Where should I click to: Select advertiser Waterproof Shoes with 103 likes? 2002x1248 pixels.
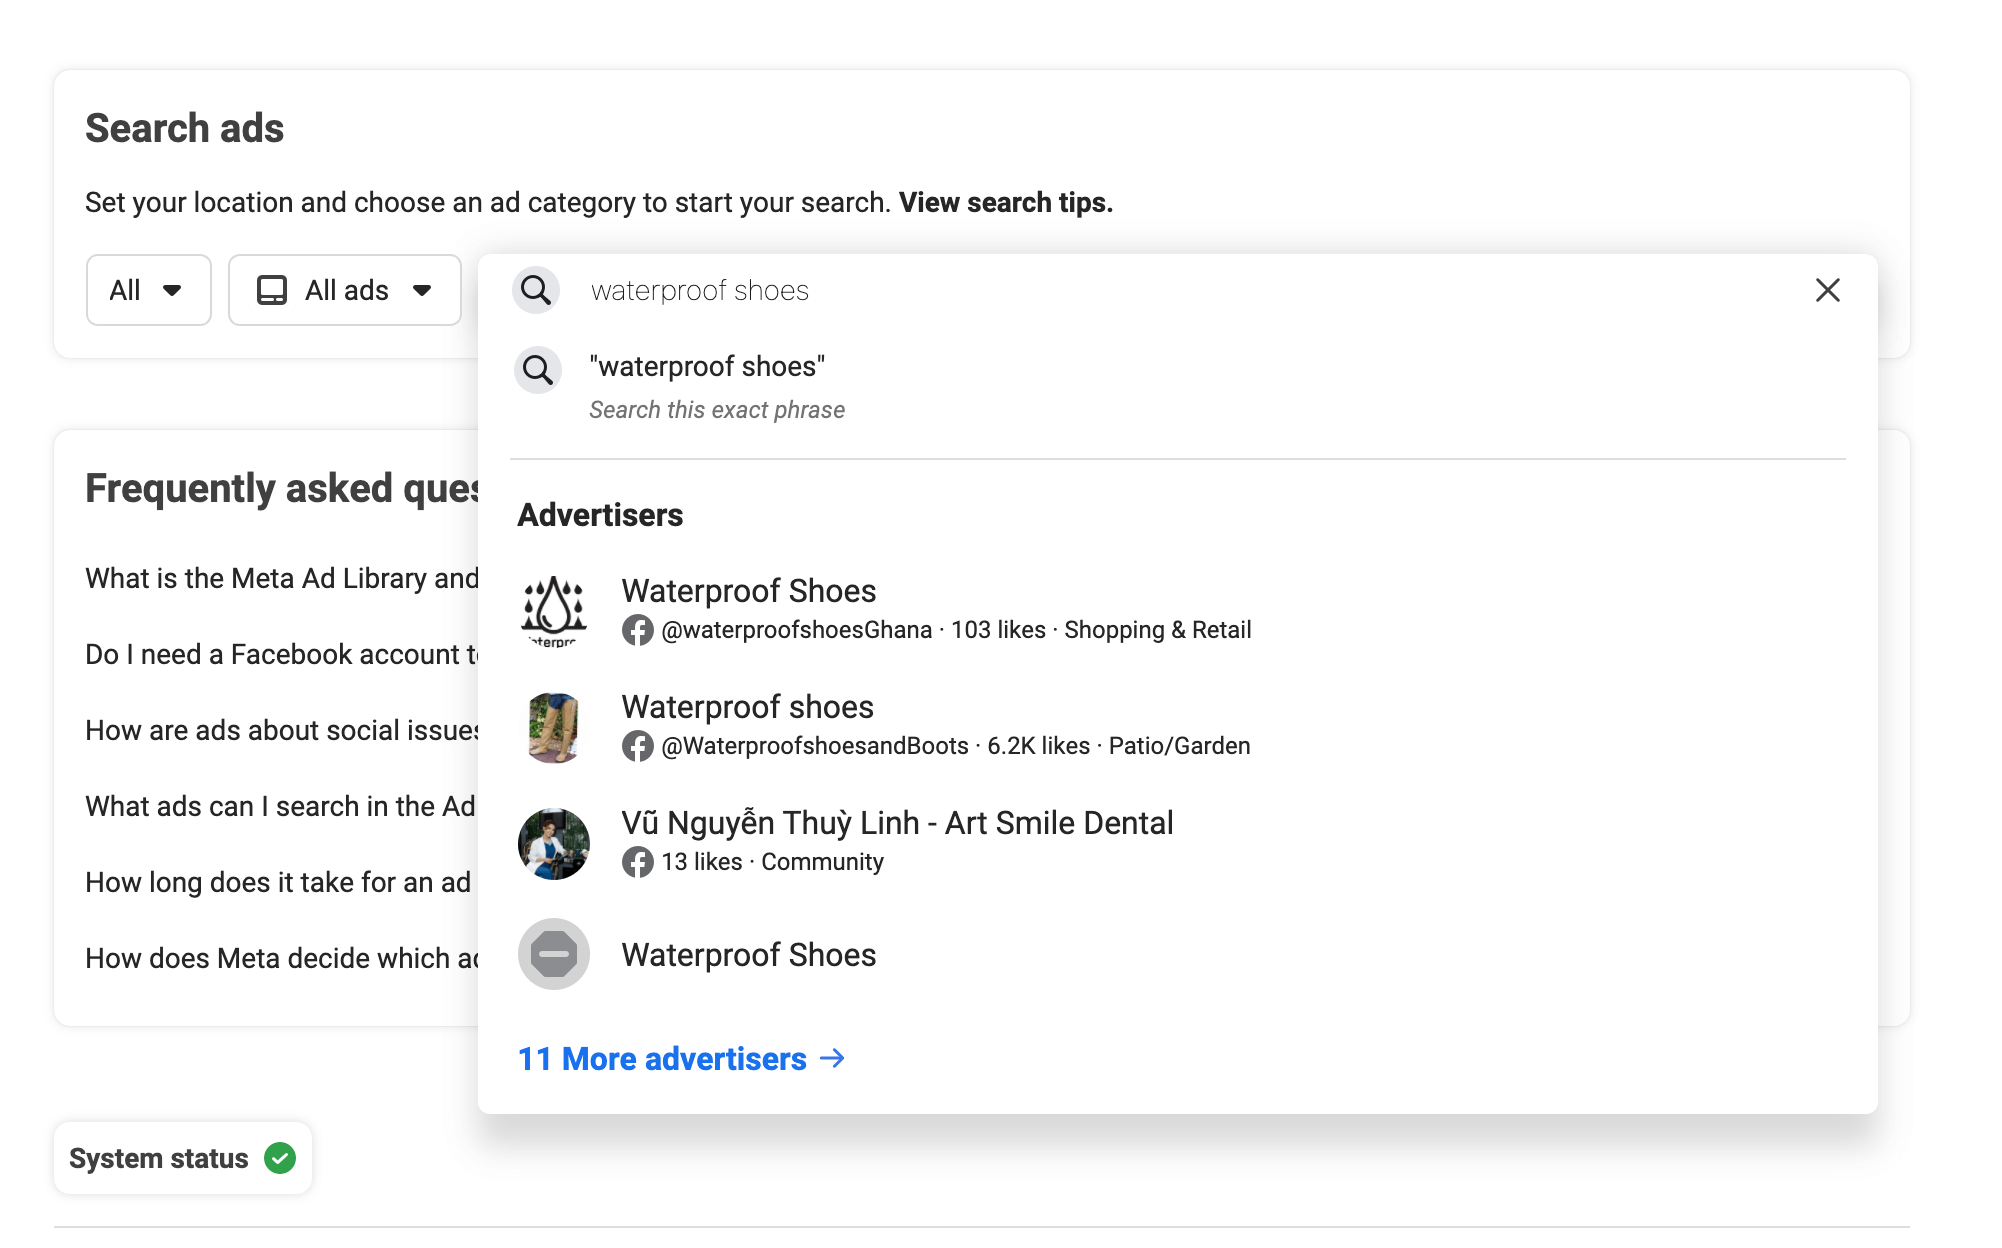tap(1178, 610)
